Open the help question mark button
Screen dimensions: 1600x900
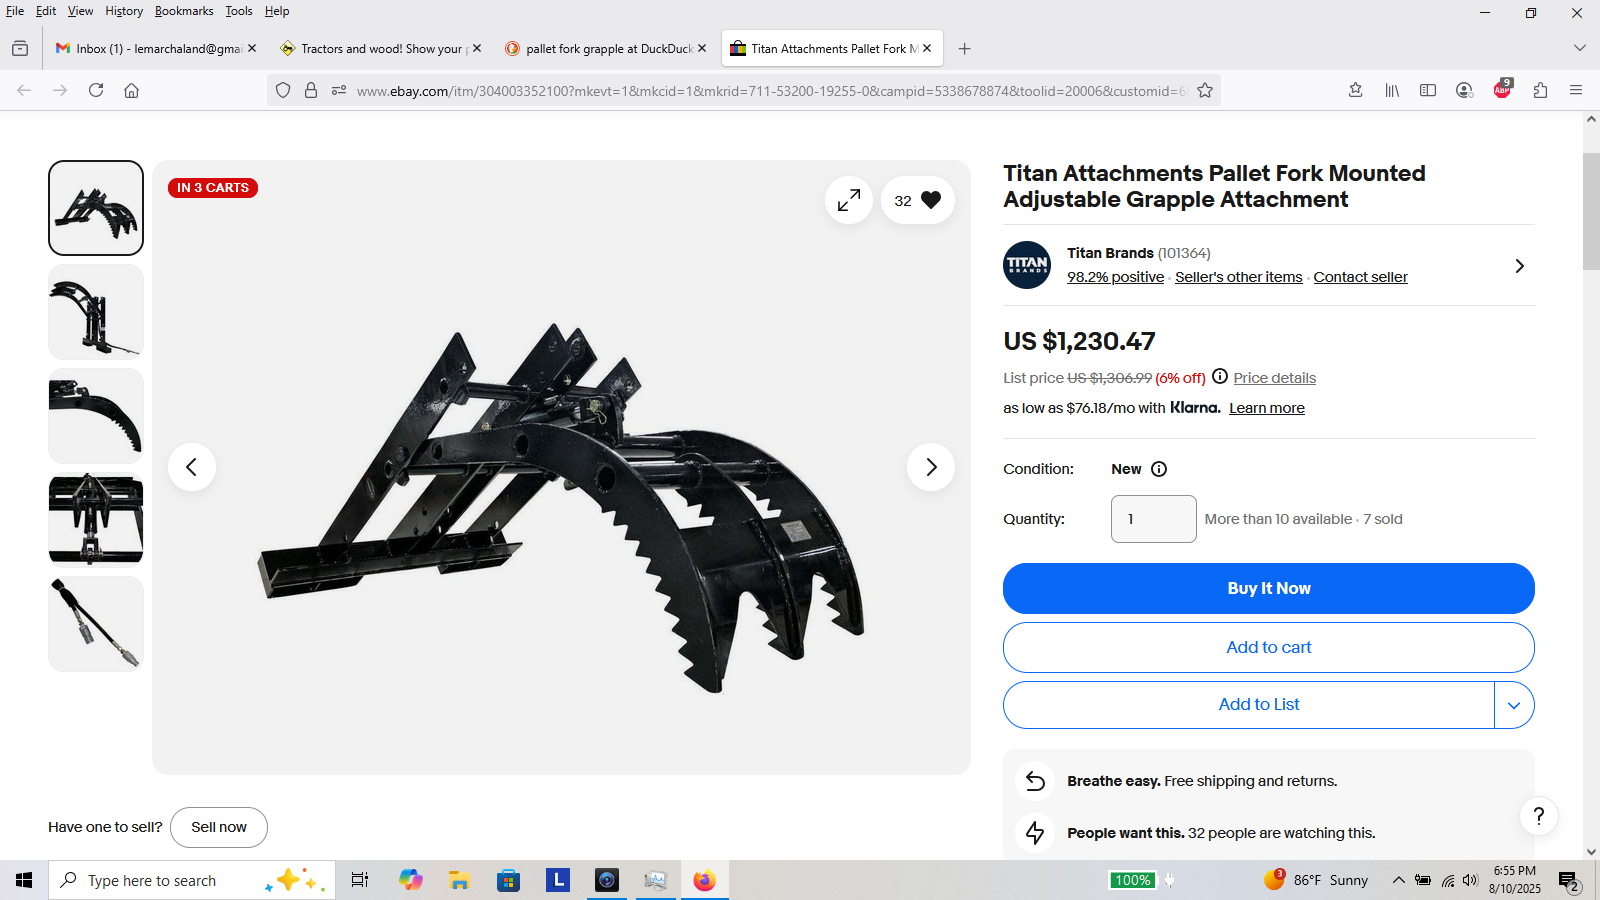(x=1539, y=816)
